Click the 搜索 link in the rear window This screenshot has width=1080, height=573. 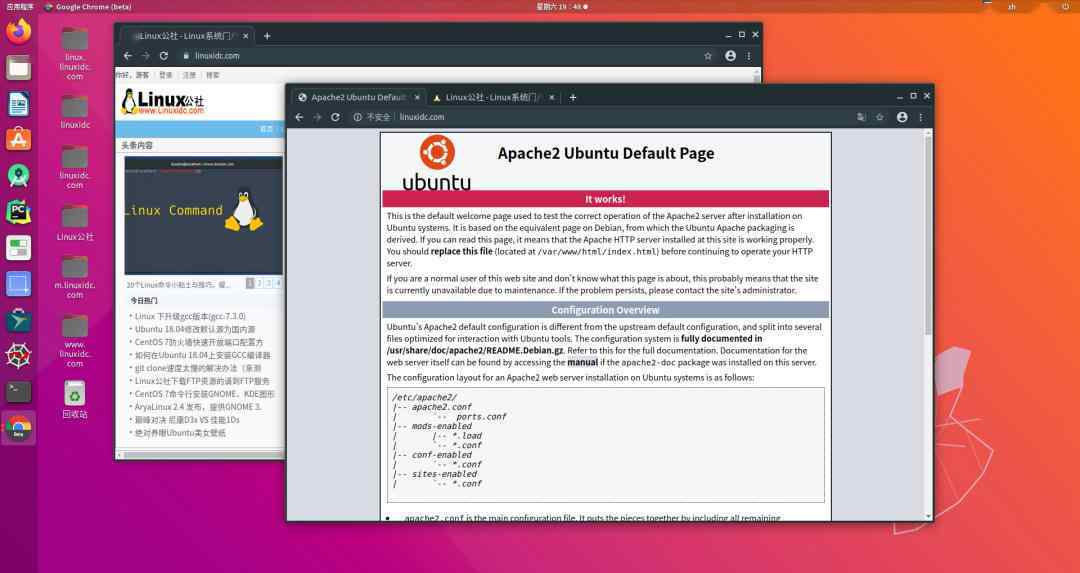click(212, 75)
